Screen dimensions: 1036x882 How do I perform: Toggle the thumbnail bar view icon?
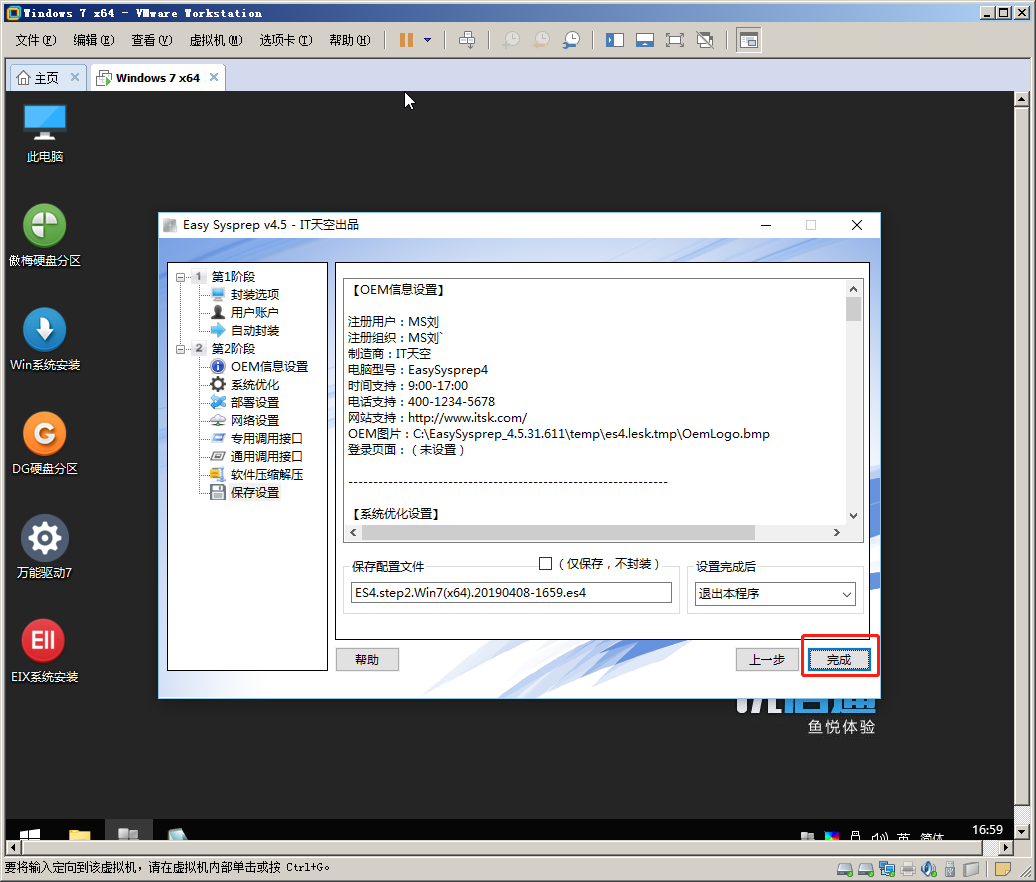(x=645, y=40)
